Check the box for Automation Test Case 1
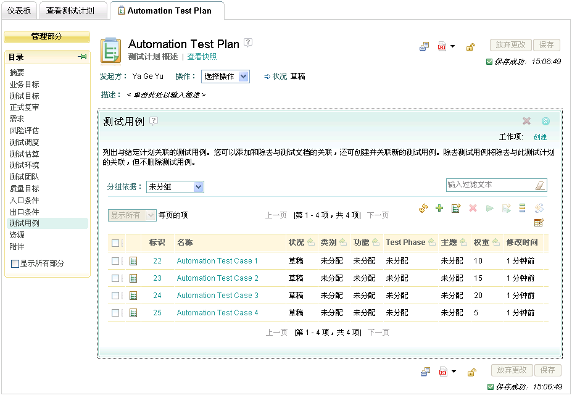Image resolution: width=572 pixels, height=395 pixels. (x=115, y=261)
